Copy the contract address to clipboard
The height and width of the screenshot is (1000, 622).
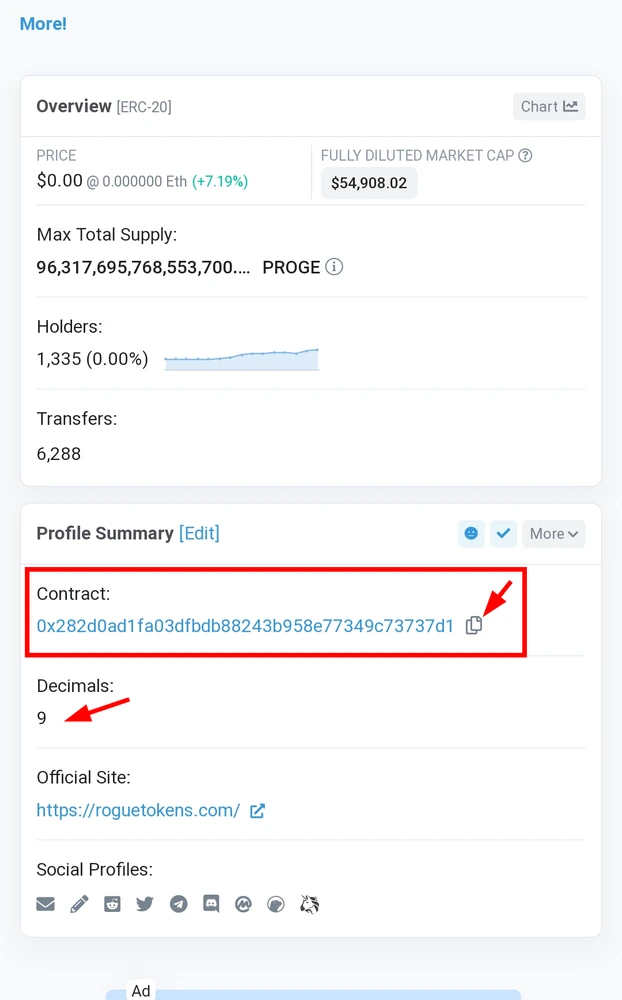(474, 625)
